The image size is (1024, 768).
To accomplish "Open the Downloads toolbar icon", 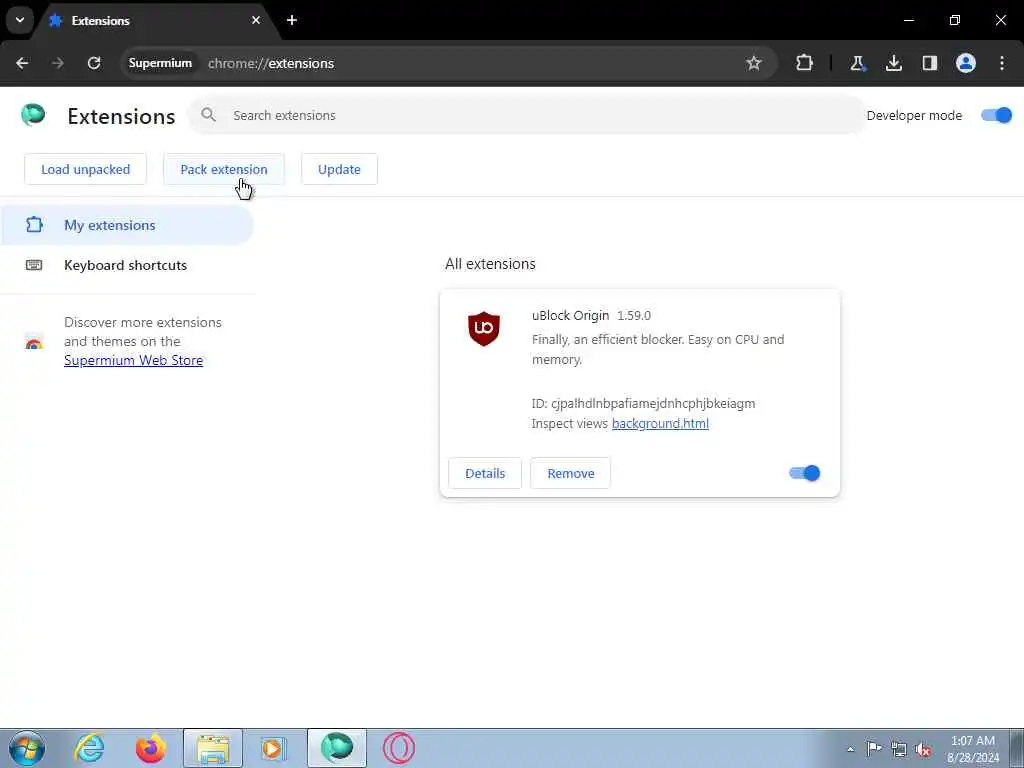I will pyautogui.click(x=893, y=63).
